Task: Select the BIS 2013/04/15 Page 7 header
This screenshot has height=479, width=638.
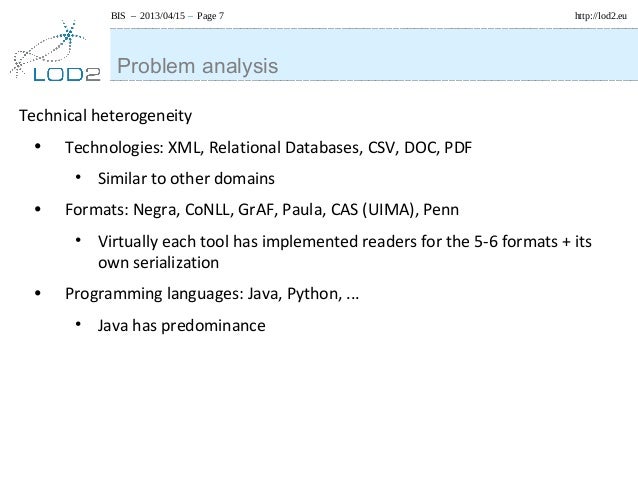Action: click(x=167, y=16)
